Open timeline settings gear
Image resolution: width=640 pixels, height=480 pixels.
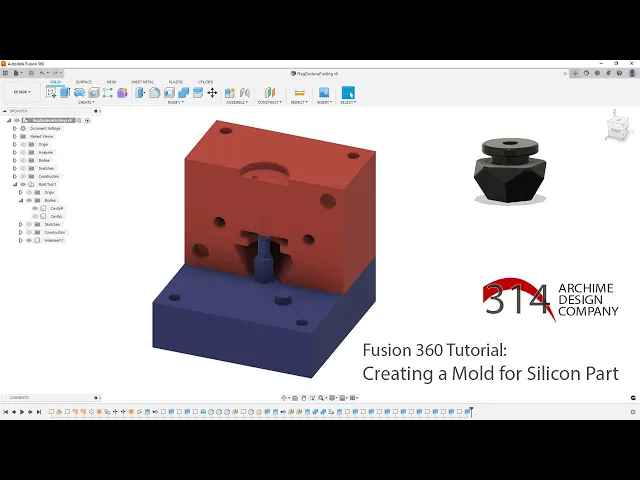pos(633,412)
